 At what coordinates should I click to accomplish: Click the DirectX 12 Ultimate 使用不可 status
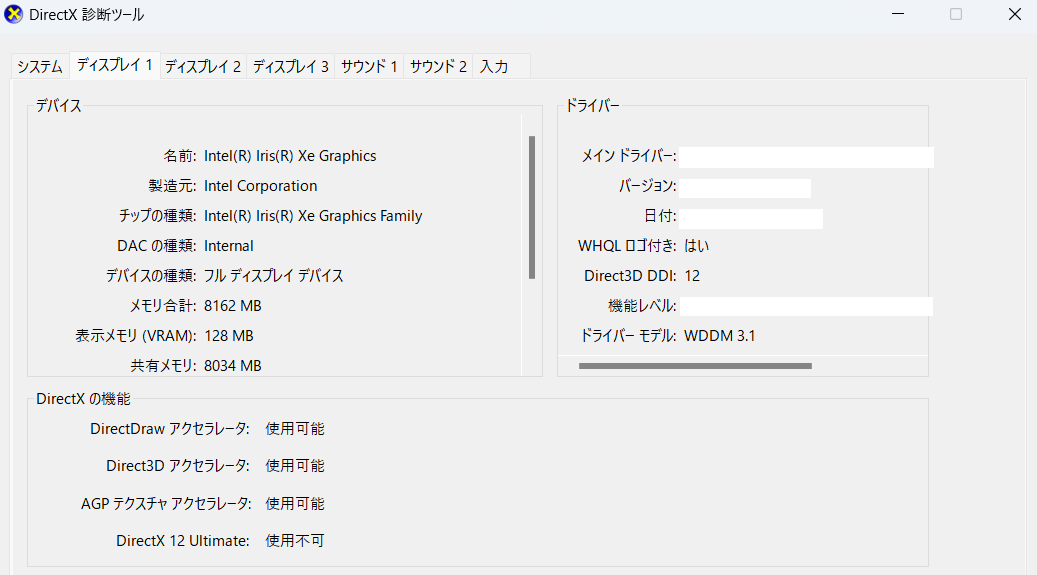(x=294, y=541)
